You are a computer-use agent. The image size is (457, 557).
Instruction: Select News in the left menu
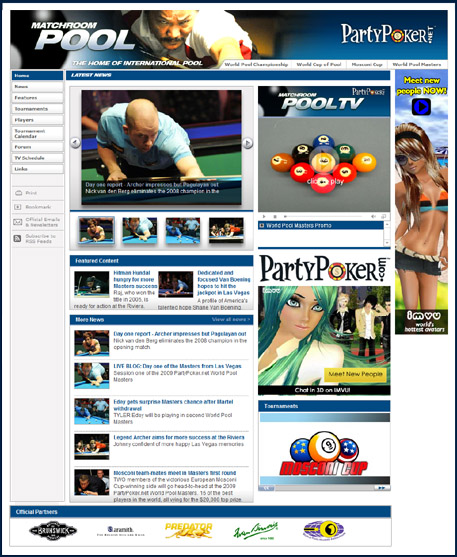37,87
